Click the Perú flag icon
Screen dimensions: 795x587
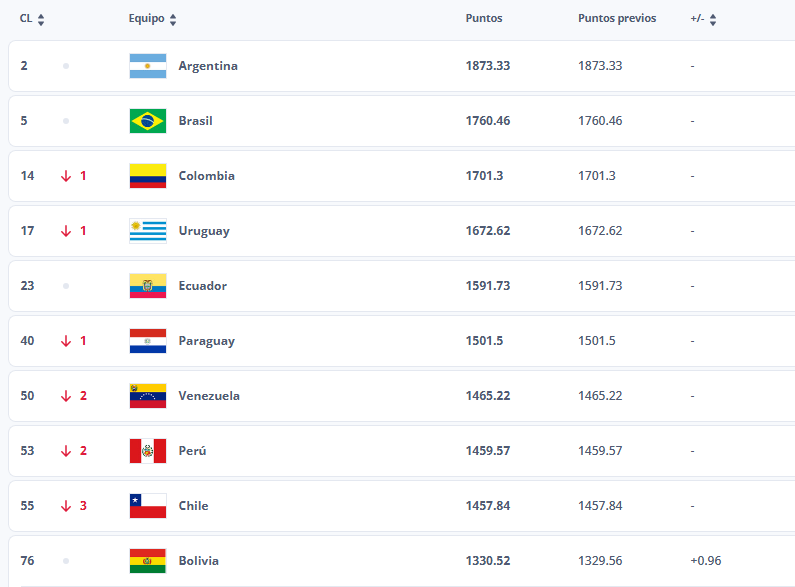click(x=148, y=451)
